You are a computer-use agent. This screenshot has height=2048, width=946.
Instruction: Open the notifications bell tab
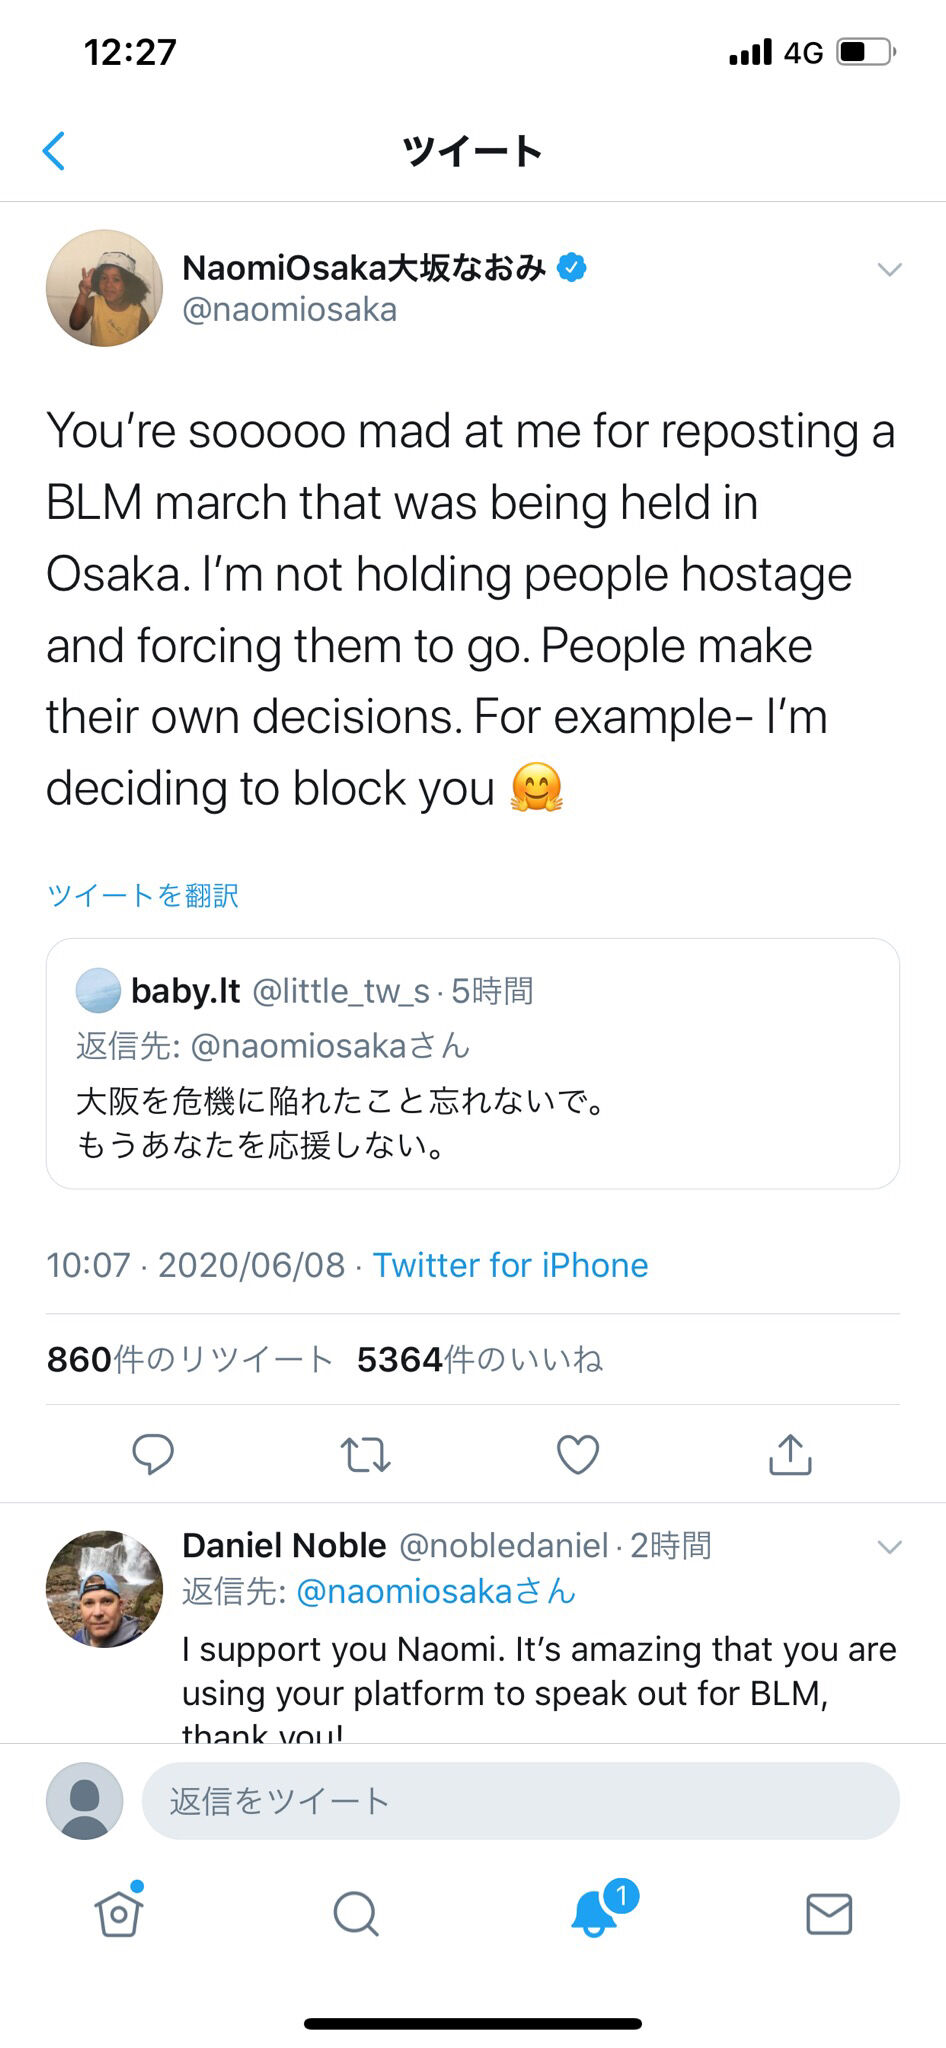[x=596, y=1912]
